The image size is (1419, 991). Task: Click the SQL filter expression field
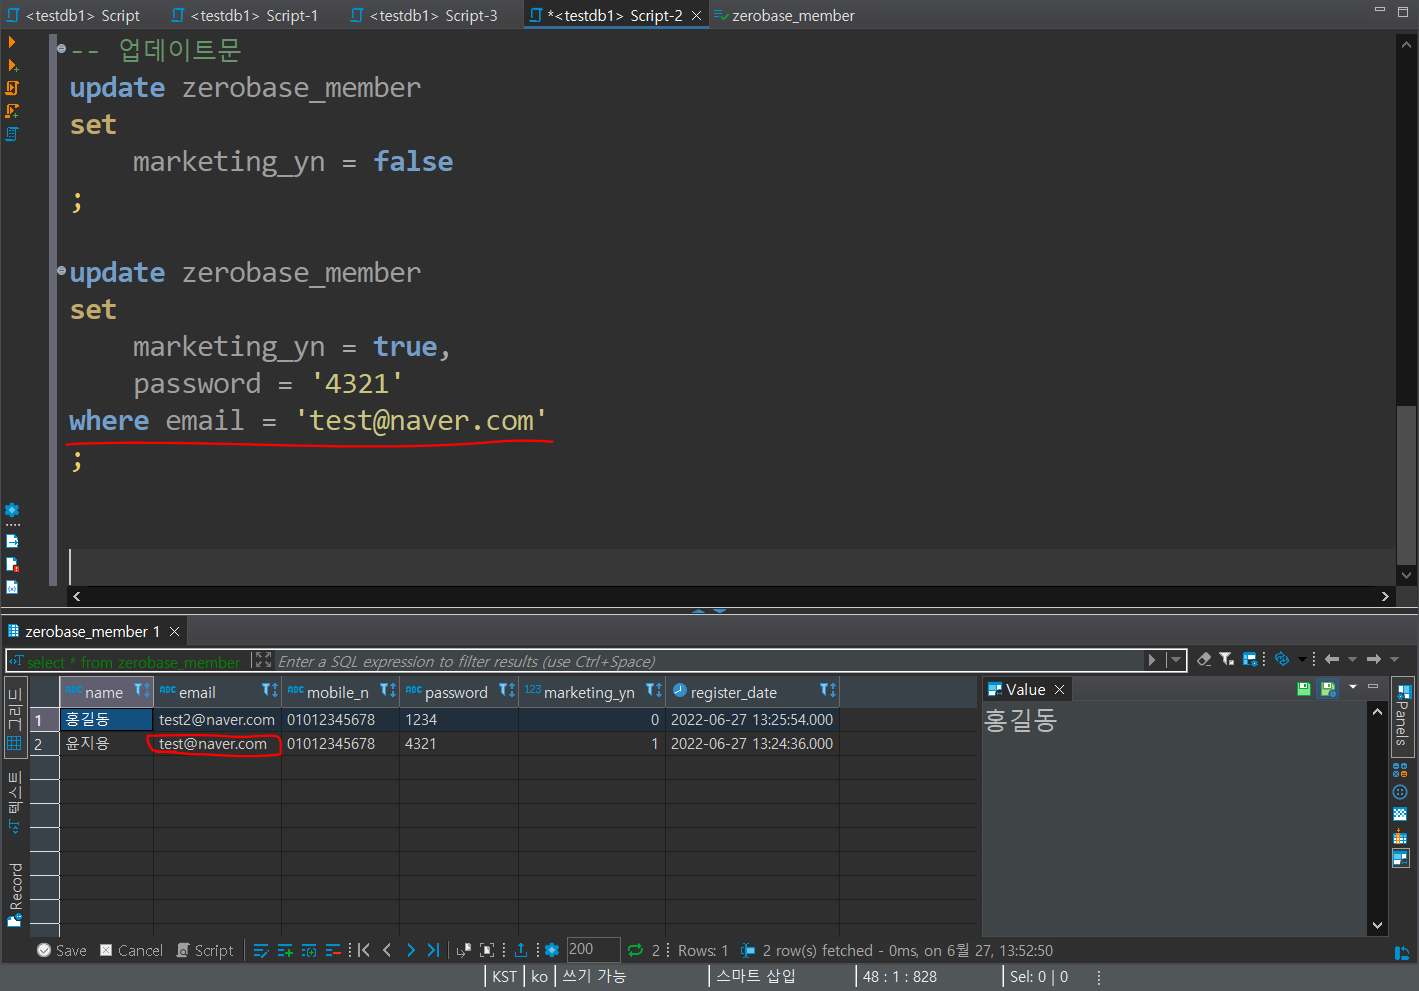click(709, 661)
